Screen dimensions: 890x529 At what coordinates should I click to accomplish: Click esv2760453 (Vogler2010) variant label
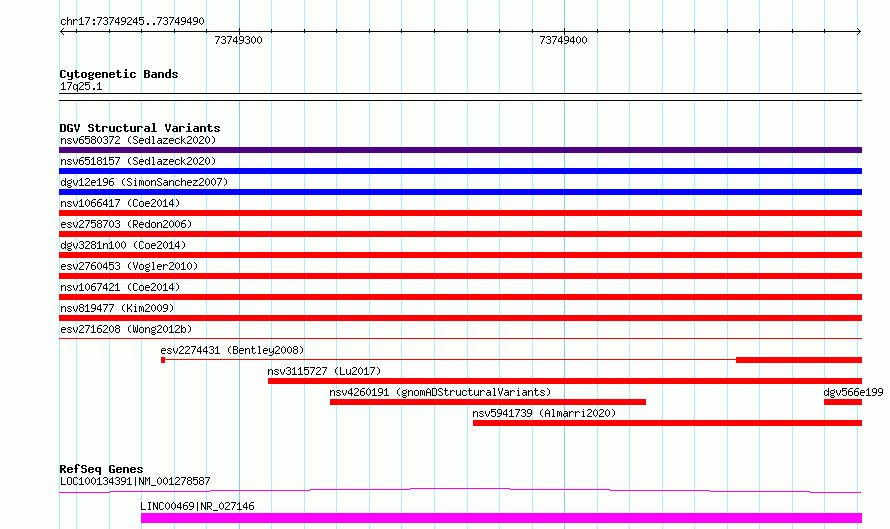(x=129, y=266)
